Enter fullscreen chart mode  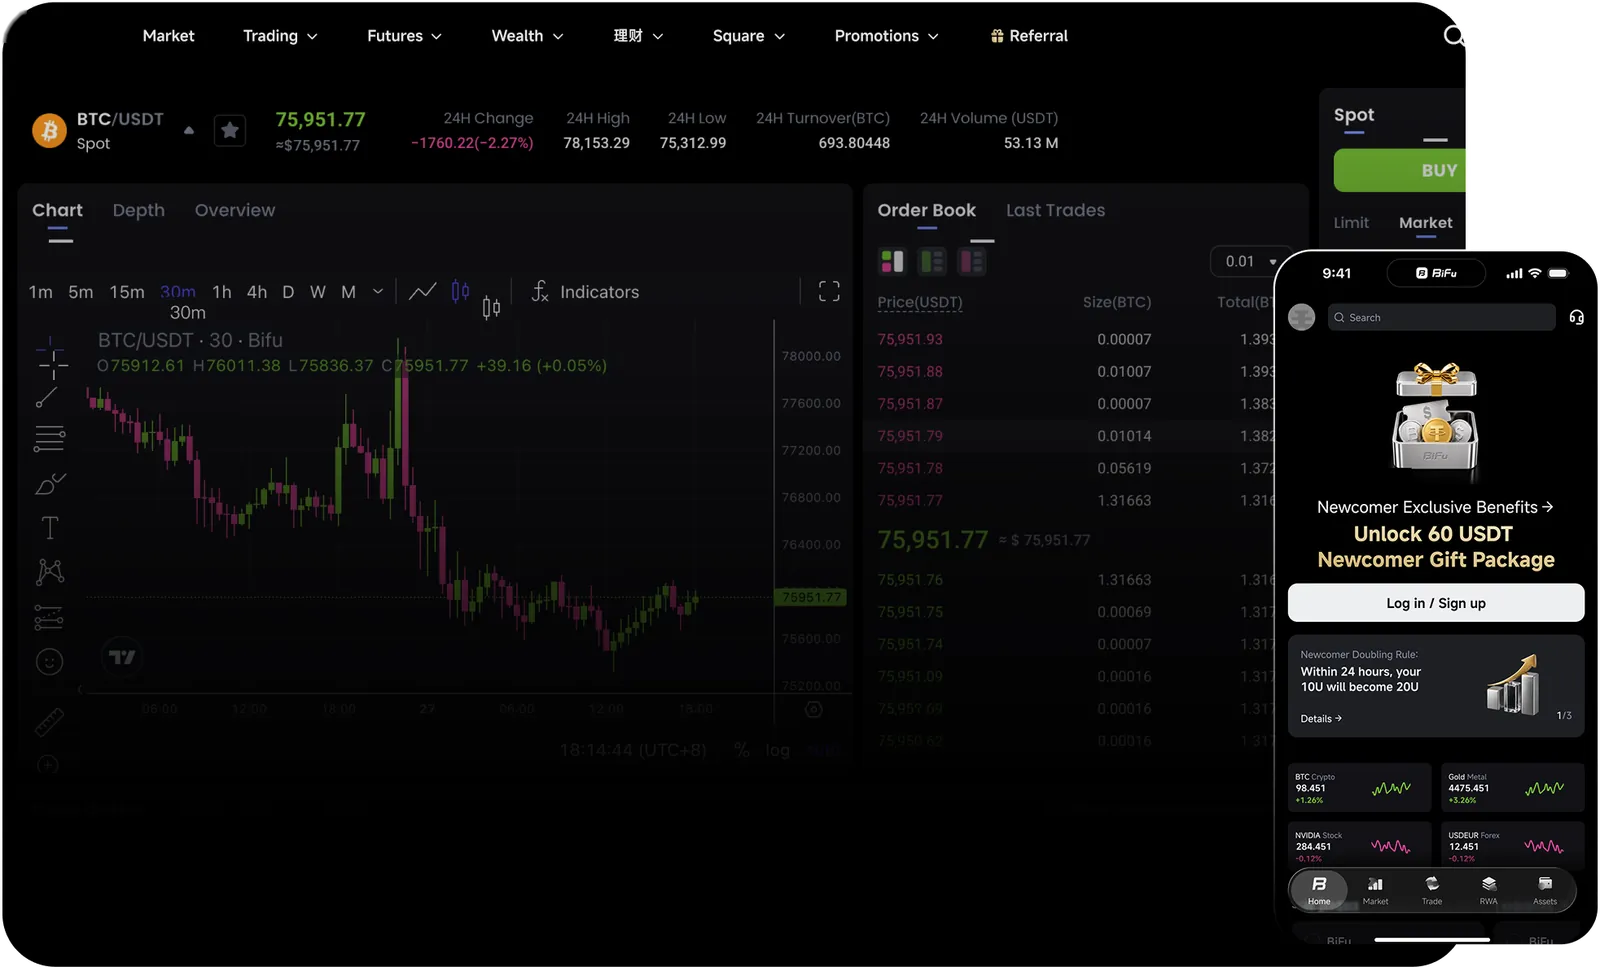point(829,291)
